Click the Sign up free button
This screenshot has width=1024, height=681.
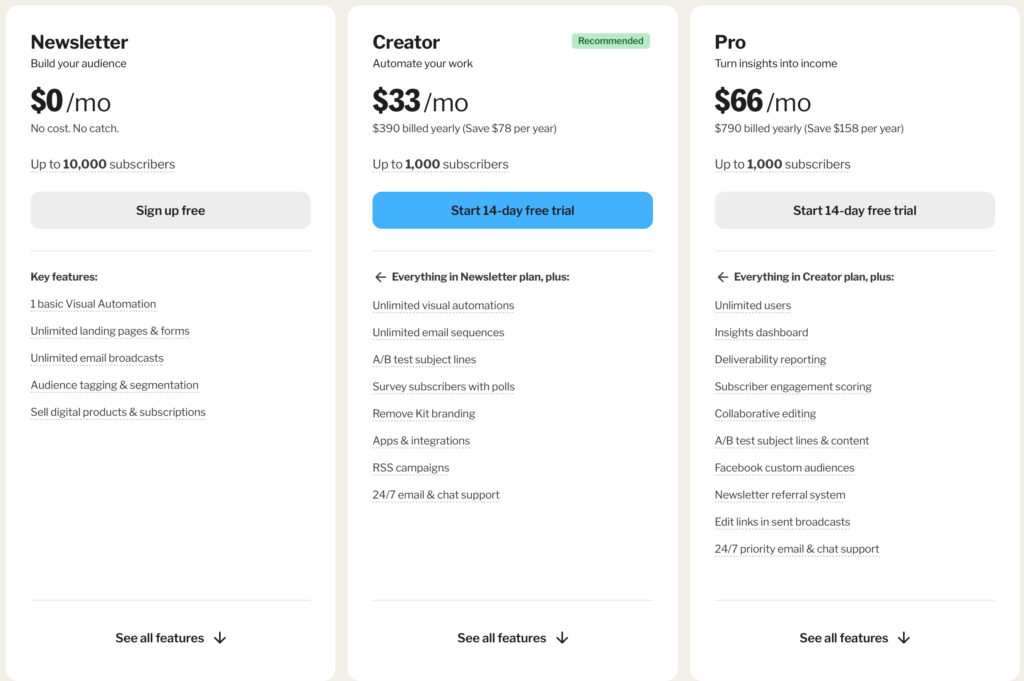[170, 210]
